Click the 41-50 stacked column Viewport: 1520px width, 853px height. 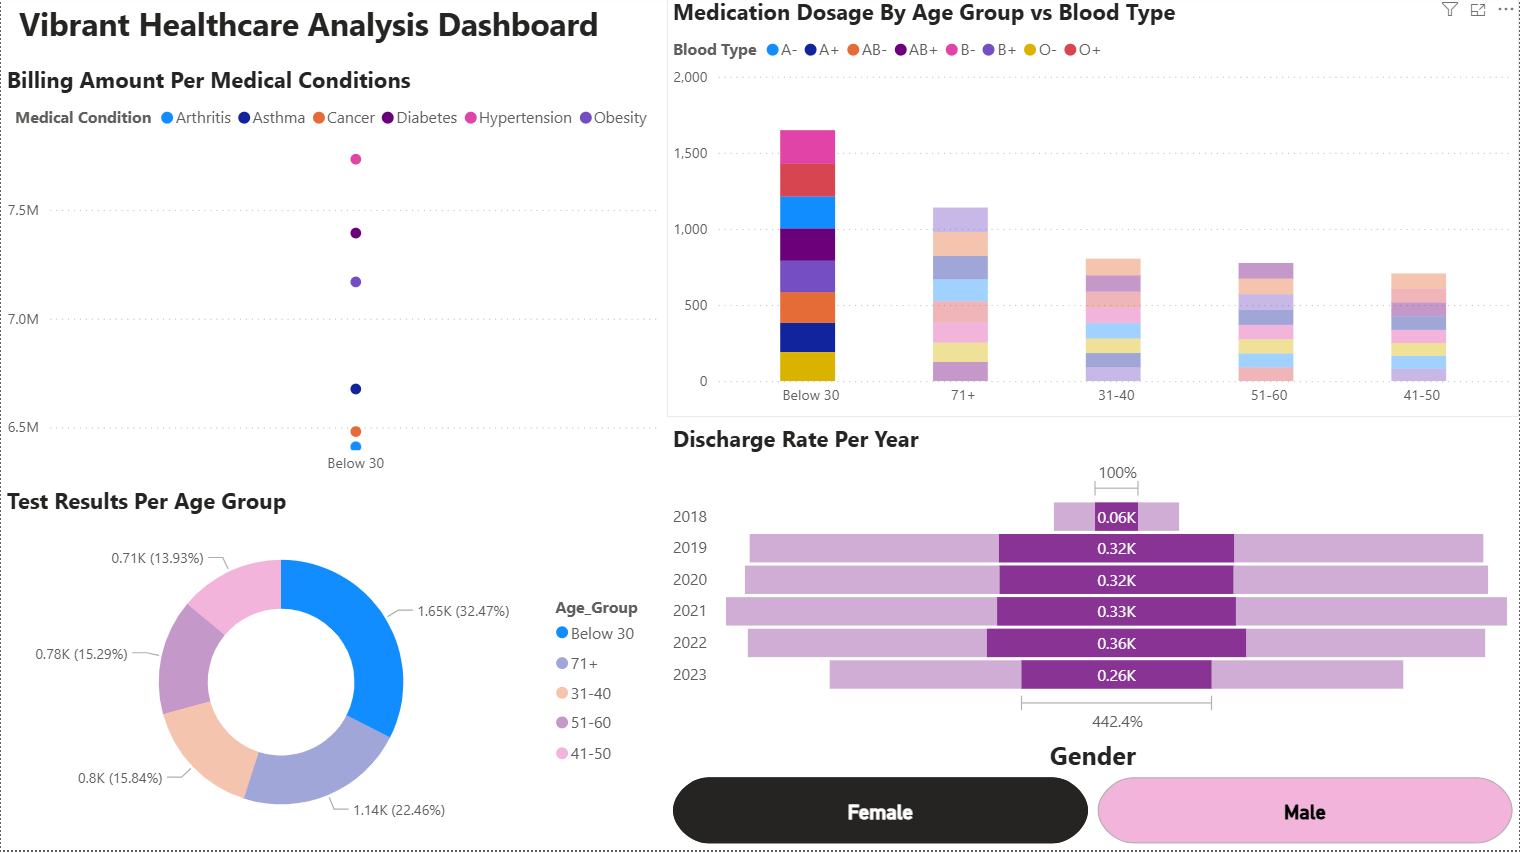point(1418,327)
